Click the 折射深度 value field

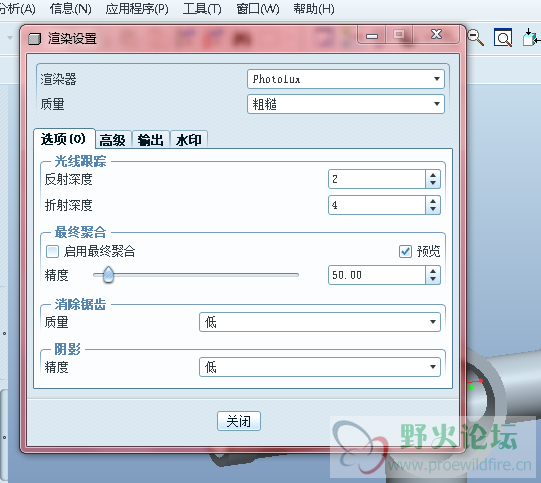(x=377, y=205)
